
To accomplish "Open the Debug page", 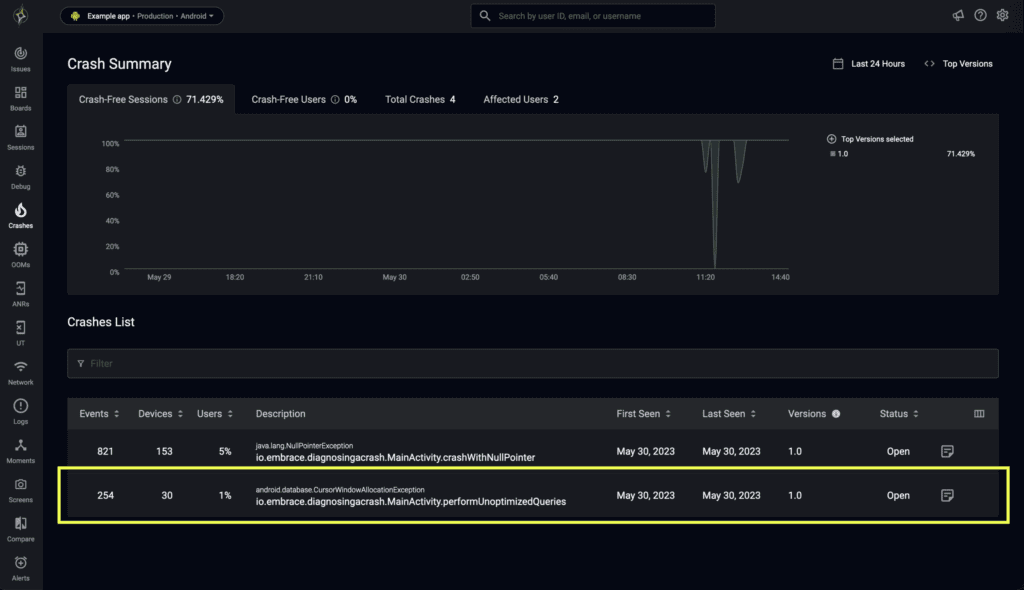I will 20,176.
